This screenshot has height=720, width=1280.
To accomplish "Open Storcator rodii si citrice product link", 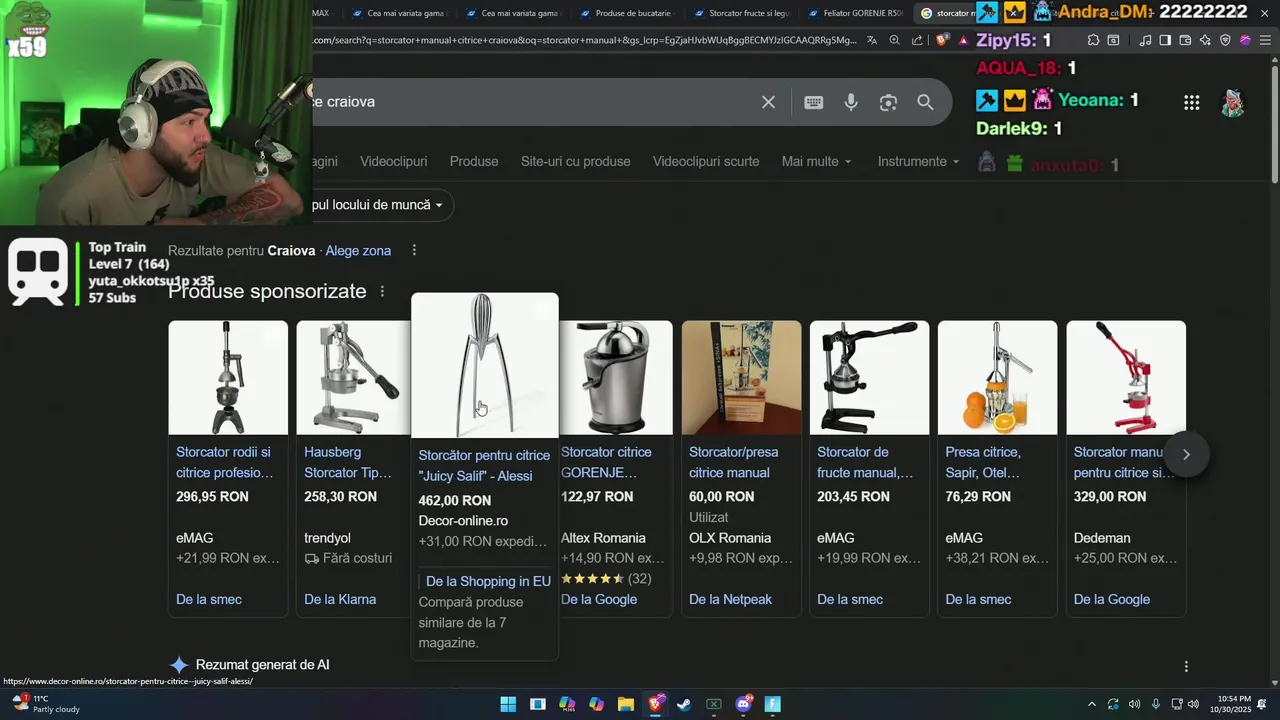I will click(225, 462).
